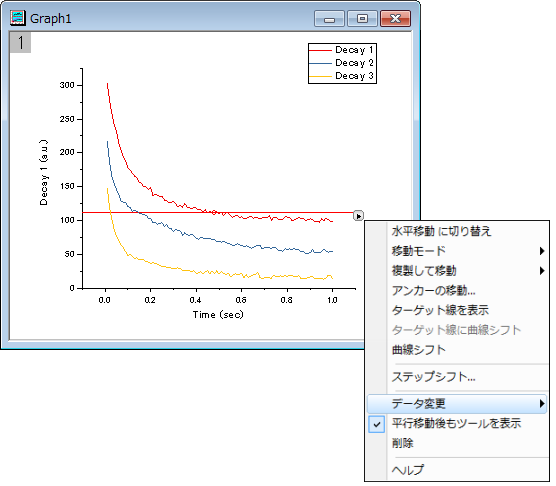
Task: Minimize the Graph1 window
Action: click(x=329, y=18)
